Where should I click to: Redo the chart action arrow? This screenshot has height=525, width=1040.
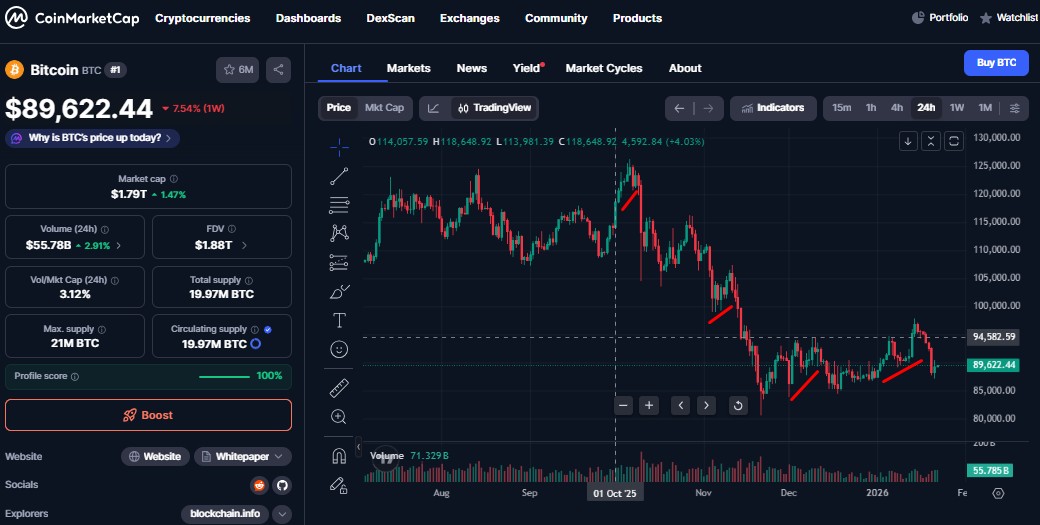(x=708, y=108)
